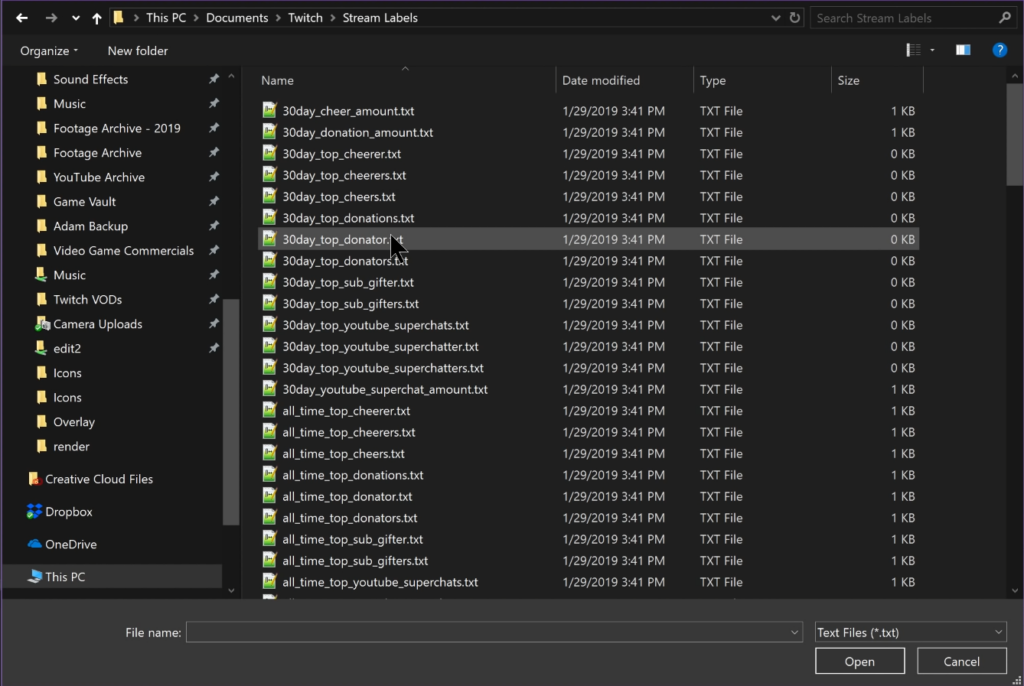Navigate to Documents in breadcrumb
The image size is (1024, 686).
(237, 18)
